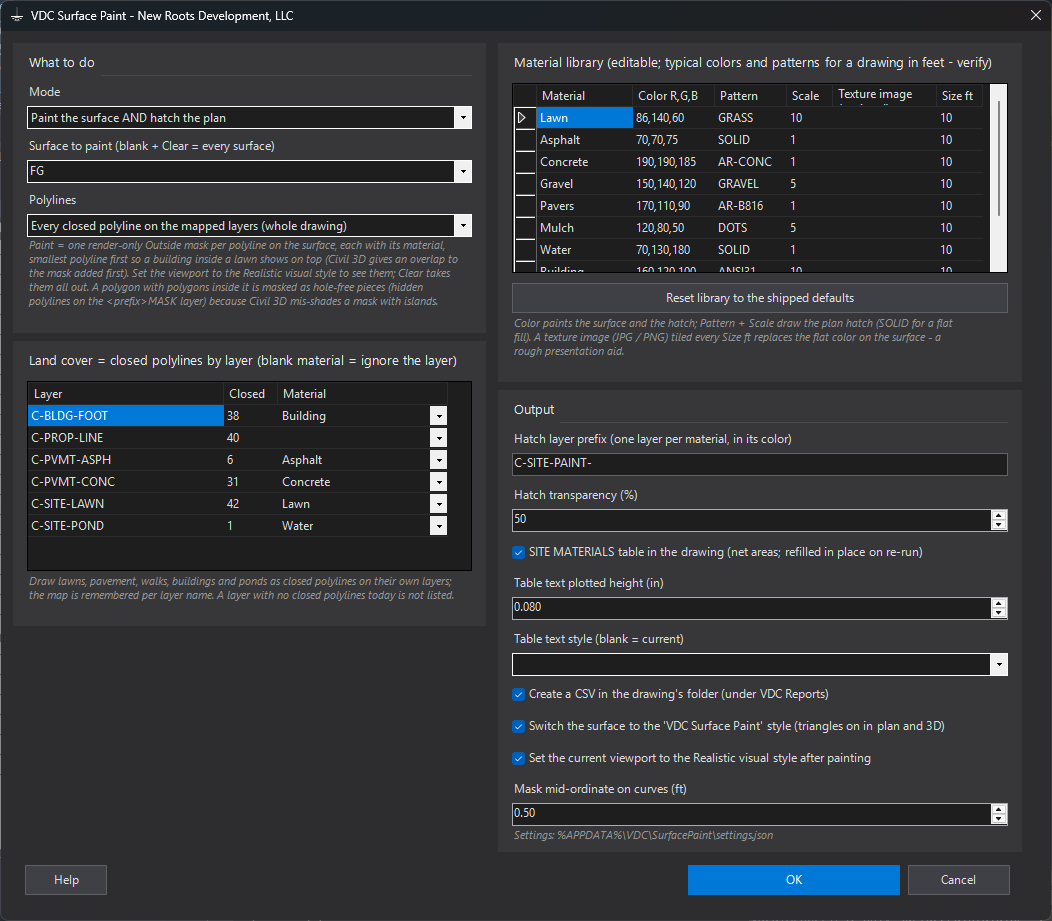
Task: Open material dropdown for C-PROP-LINE layer
Action: tap(438, 438)
